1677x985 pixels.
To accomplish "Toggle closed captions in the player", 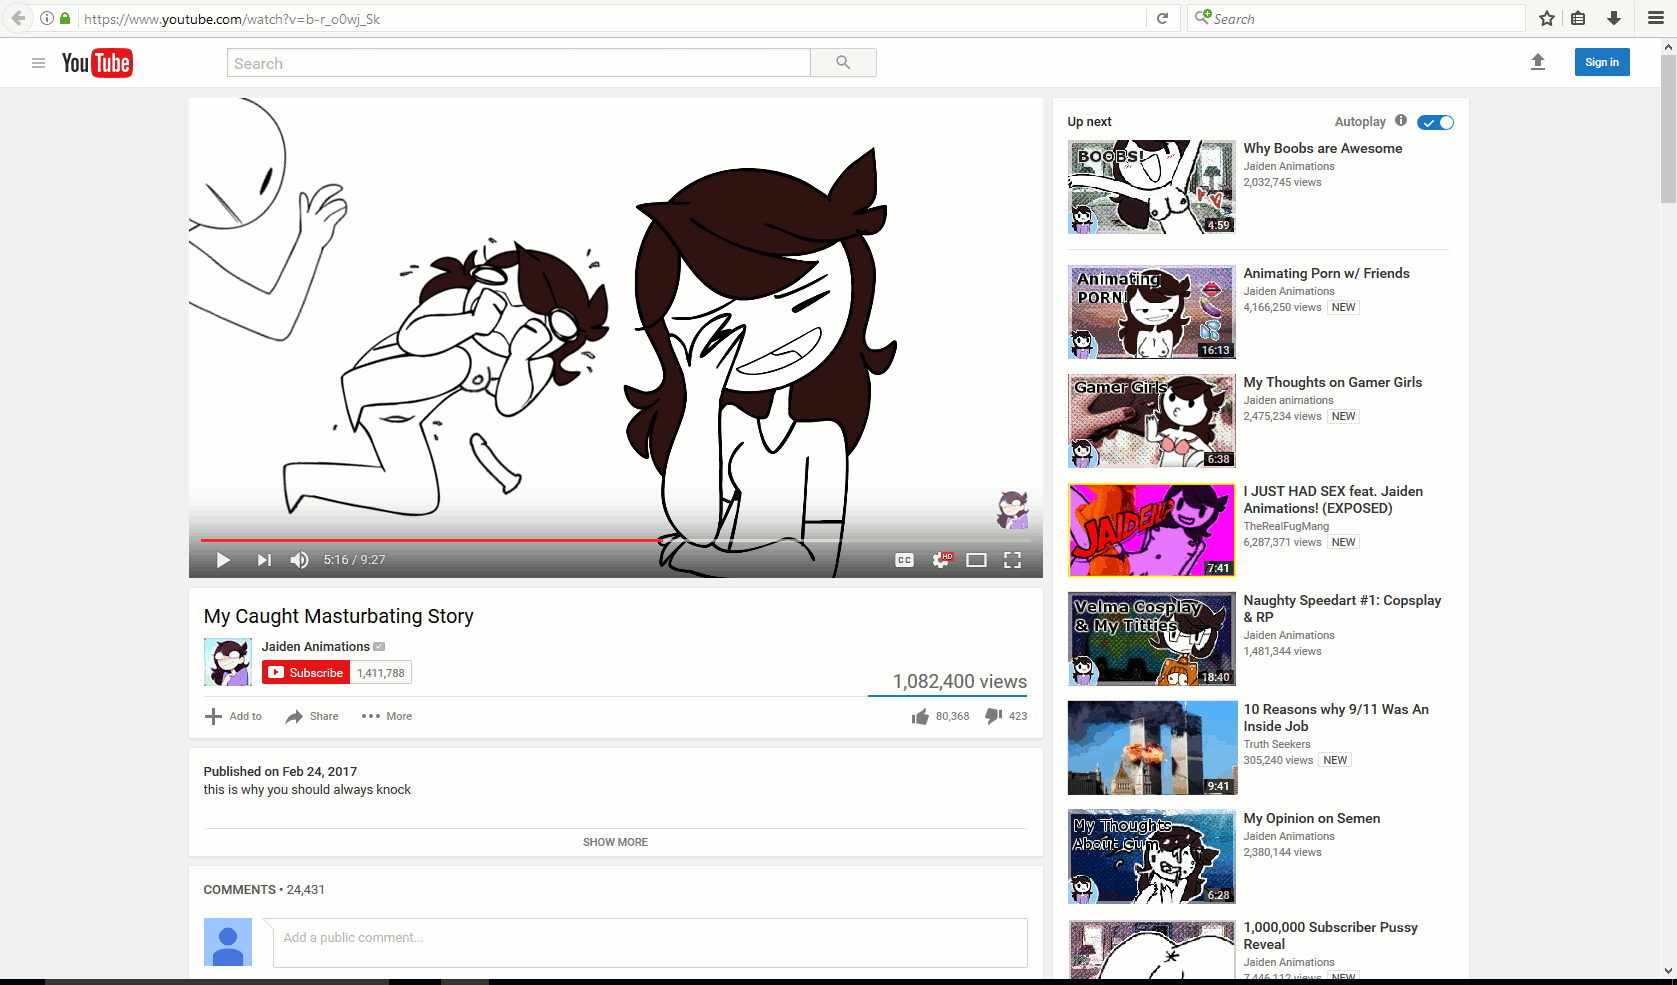I will coord(904,560).
